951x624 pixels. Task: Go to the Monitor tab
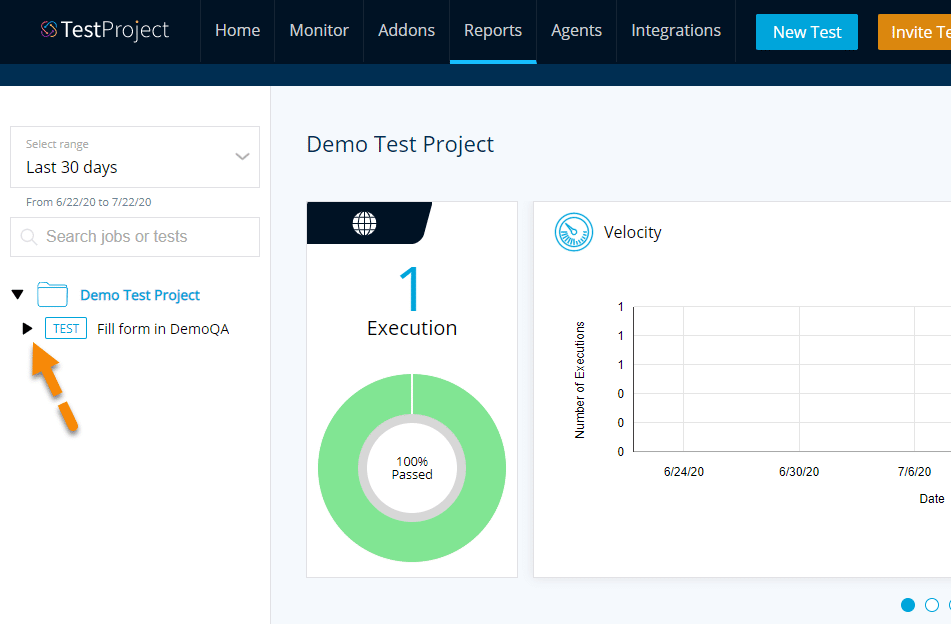(x=319, y=30)
